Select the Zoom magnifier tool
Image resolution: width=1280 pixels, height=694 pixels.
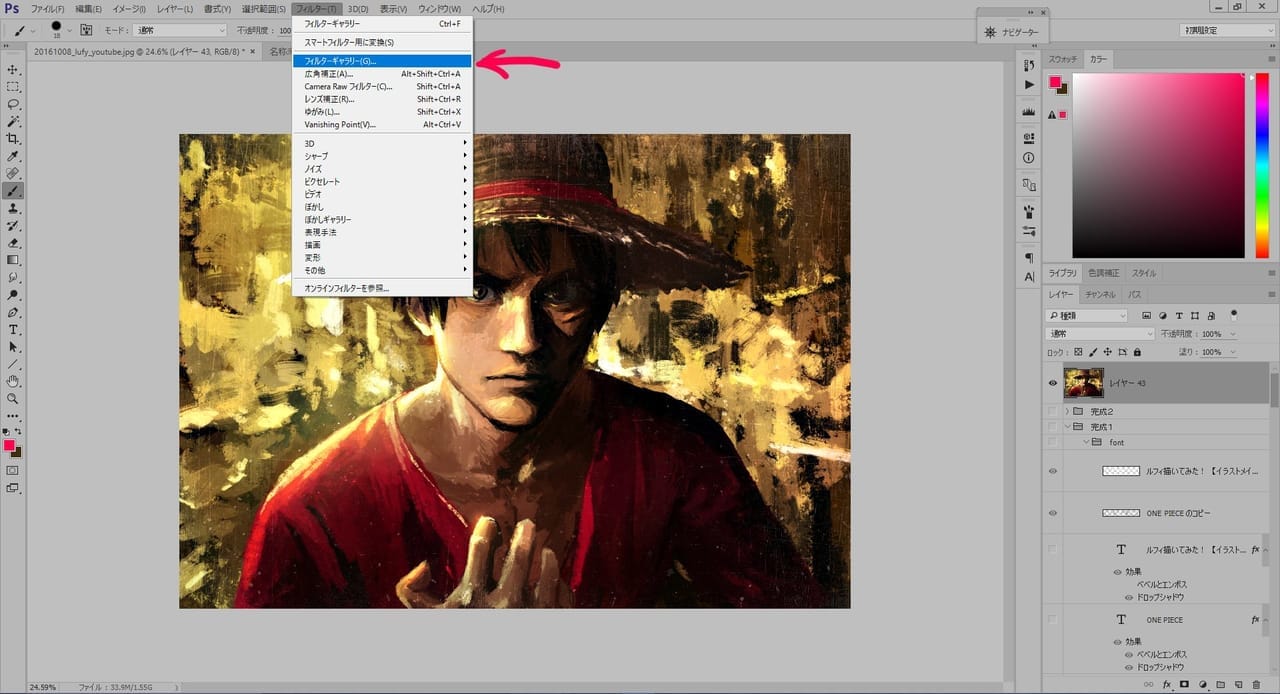13,398
